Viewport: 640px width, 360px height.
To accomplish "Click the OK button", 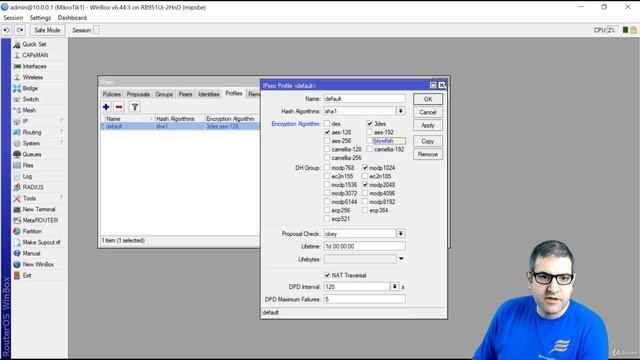I will pyautogui.click(x=427, y=99).
